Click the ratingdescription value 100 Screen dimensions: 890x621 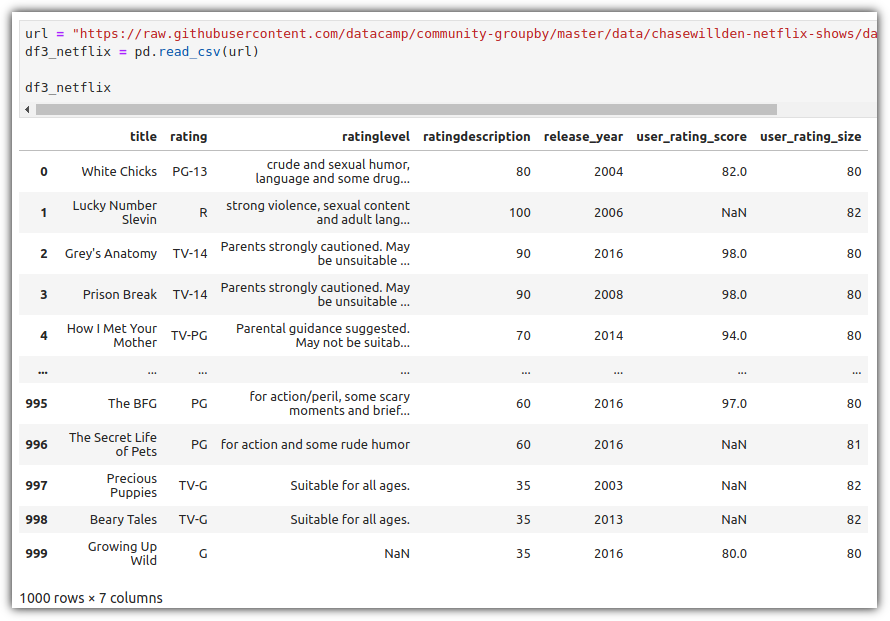point(520,212)
